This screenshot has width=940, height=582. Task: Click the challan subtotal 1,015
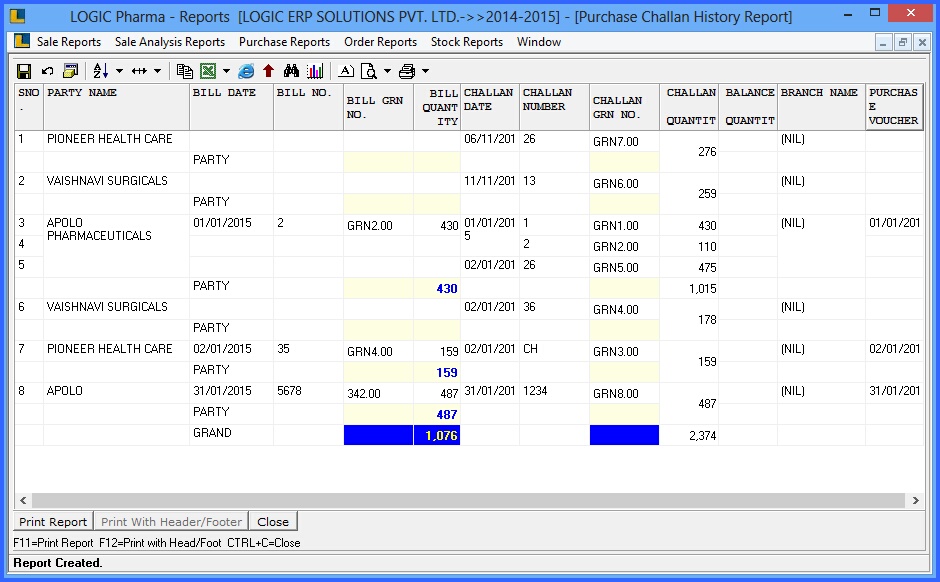703,289
